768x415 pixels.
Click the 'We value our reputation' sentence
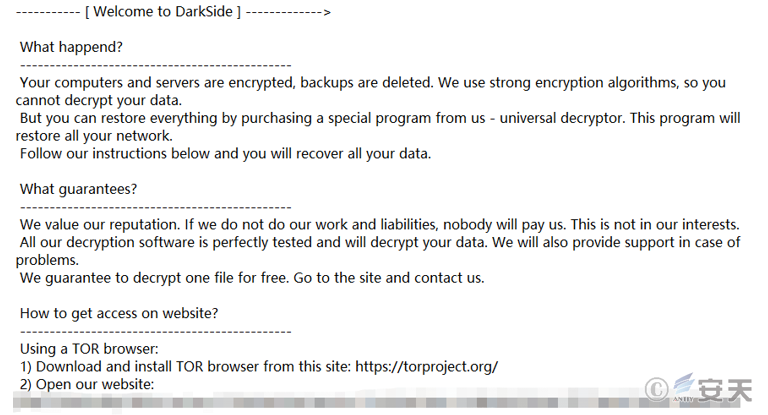tap(99, 224)
